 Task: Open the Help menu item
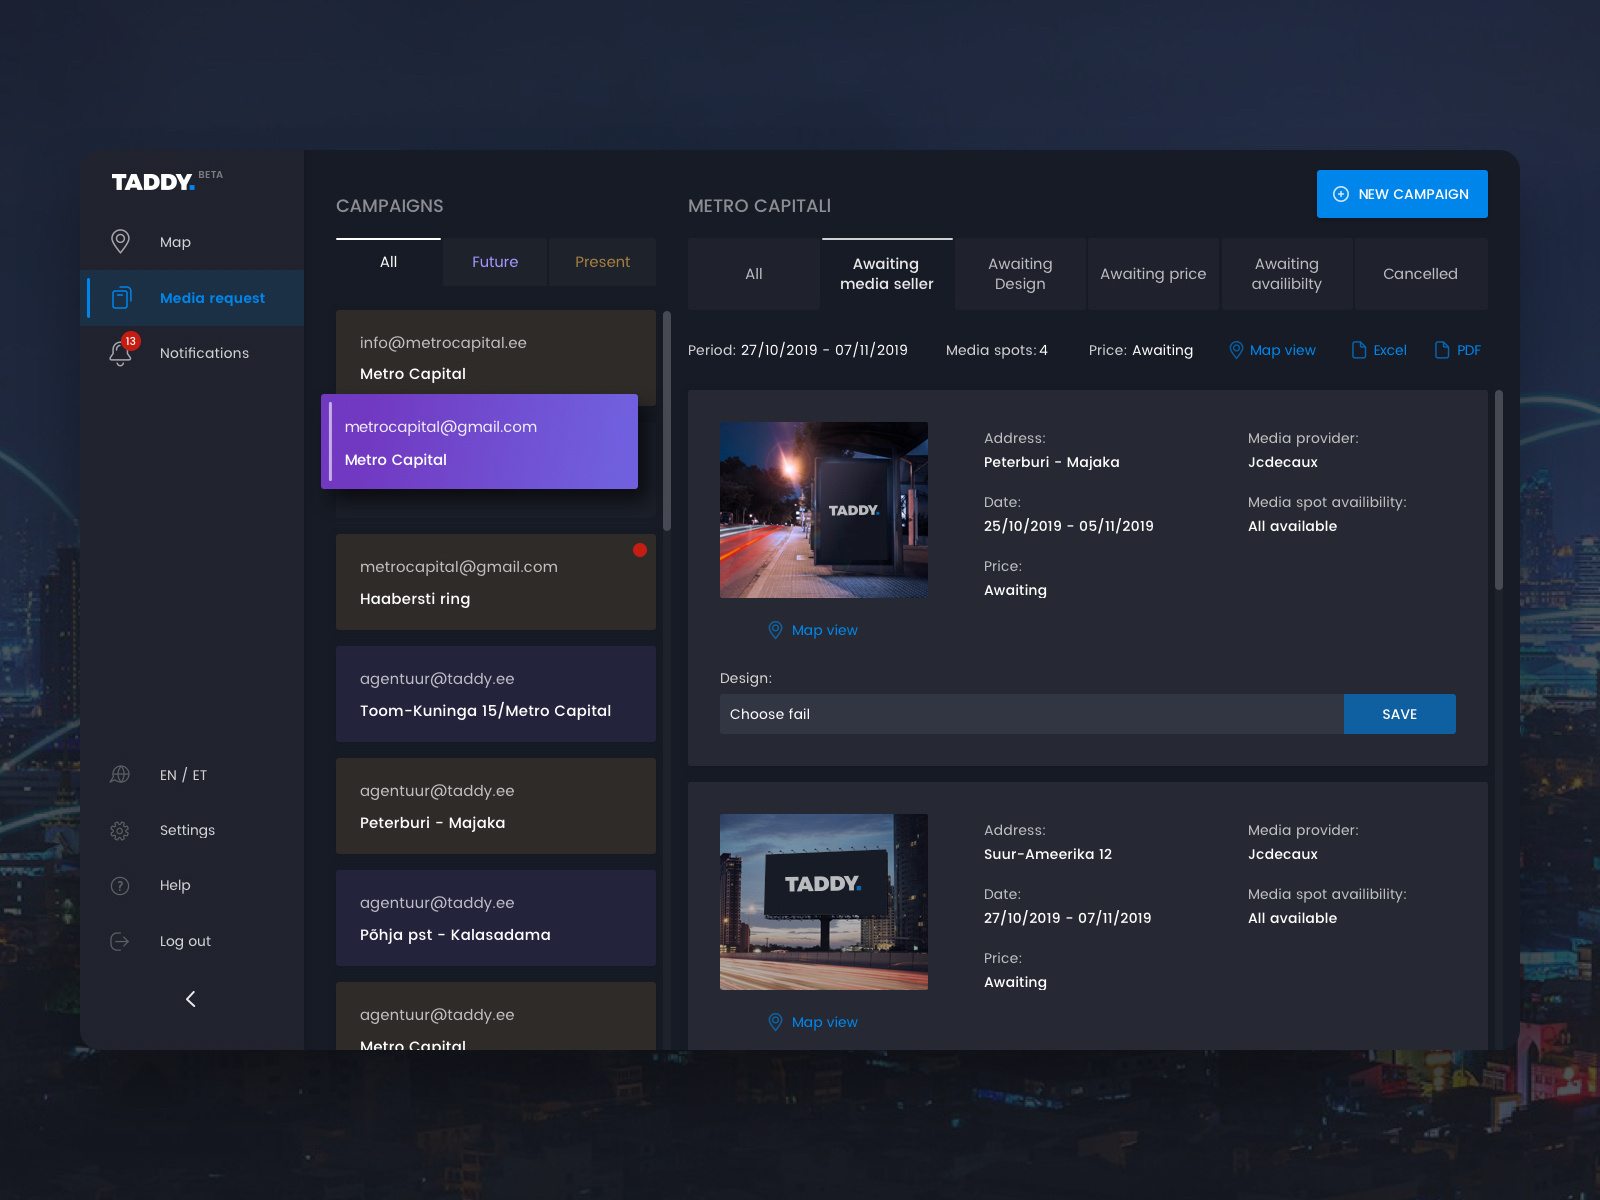point(175,885)
